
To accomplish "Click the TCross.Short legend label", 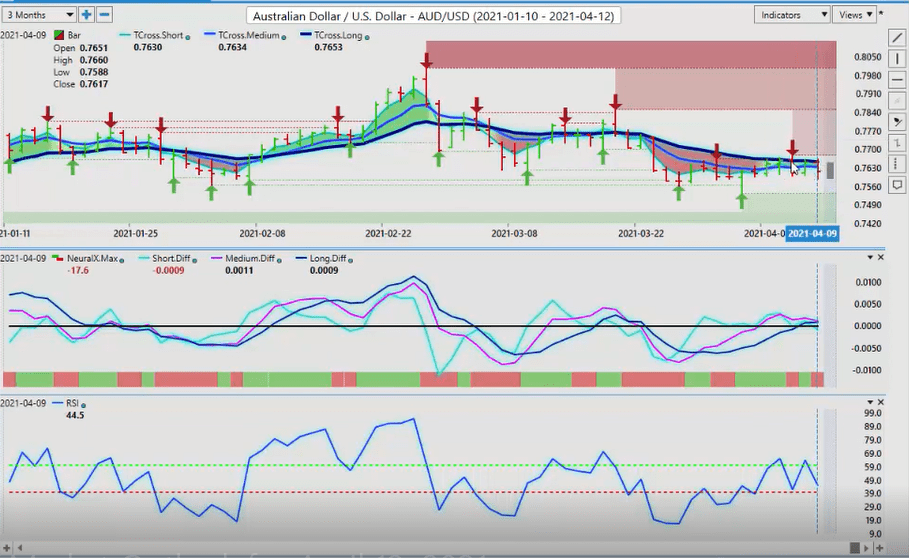I will tap(158, 35).
